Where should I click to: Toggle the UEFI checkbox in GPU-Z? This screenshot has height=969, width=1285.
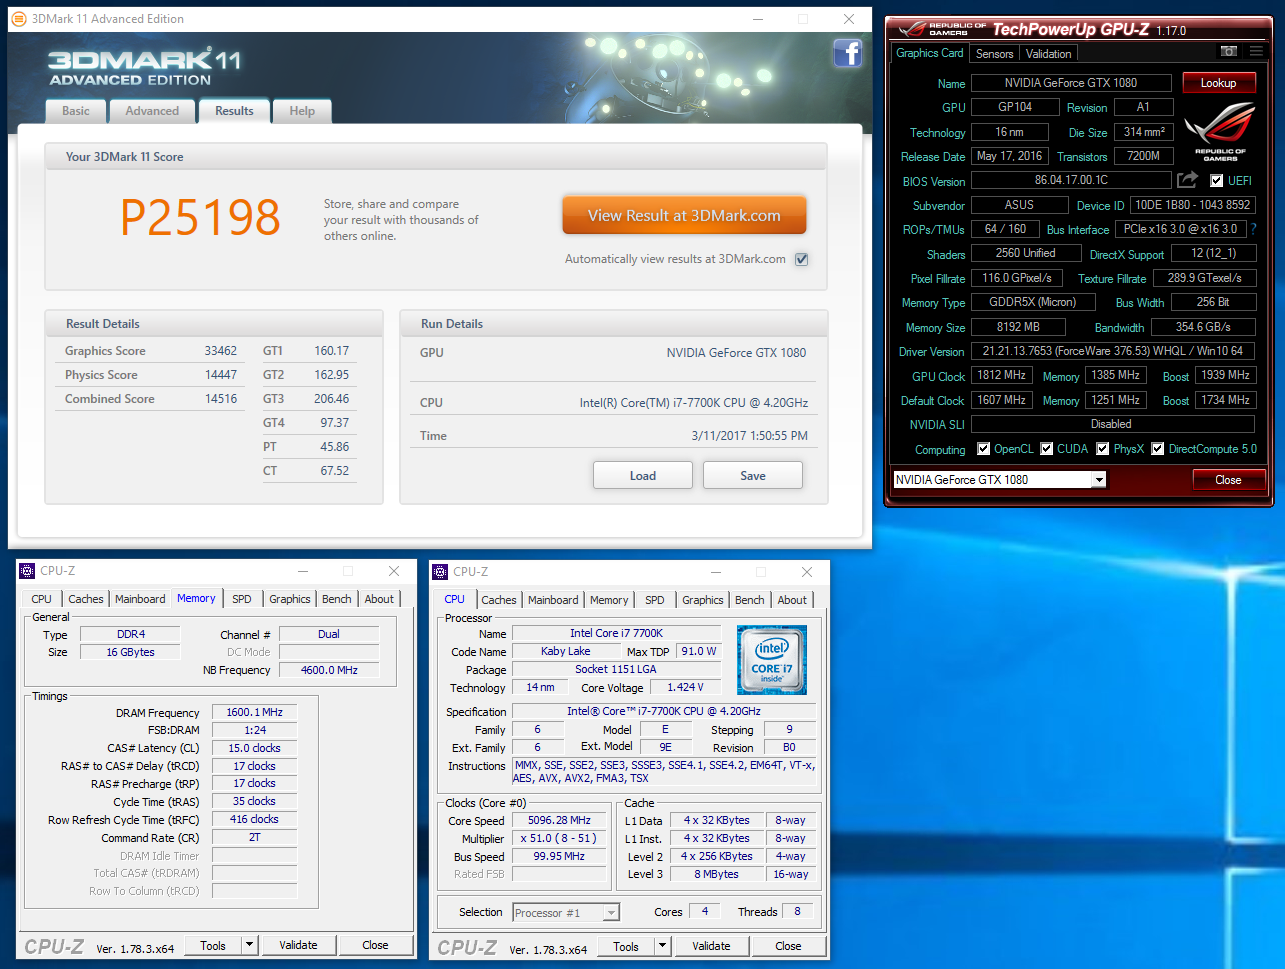click(x=1216, y=181)
